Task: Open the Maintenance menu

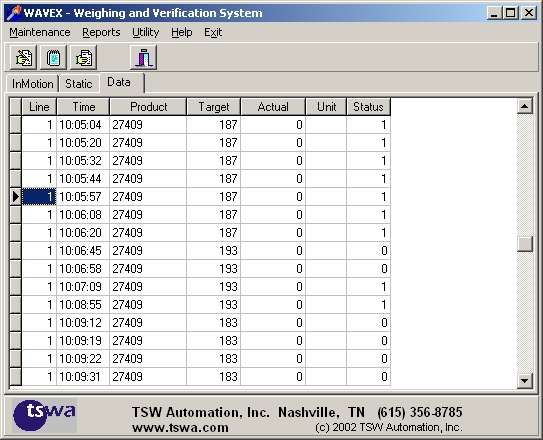Action: coord(40,32)
